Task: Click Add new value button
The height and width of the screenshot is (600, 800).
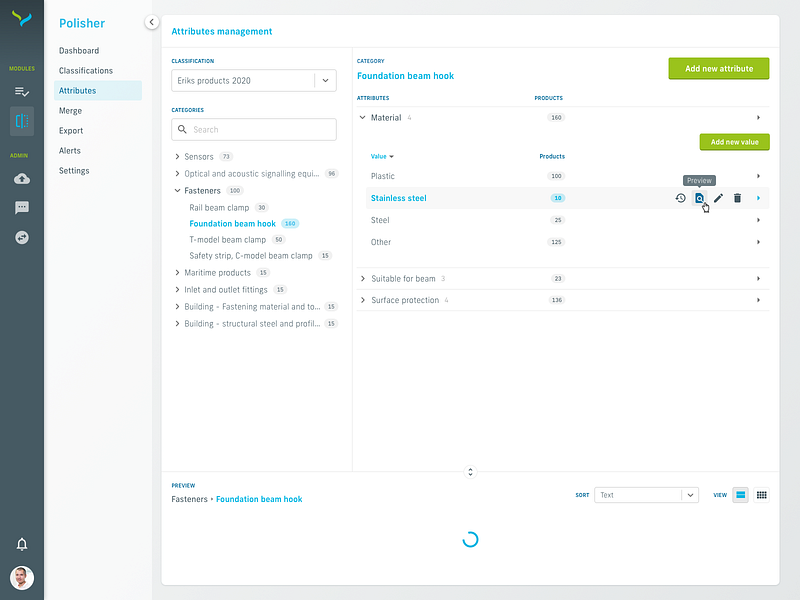Action: [734, 142]
